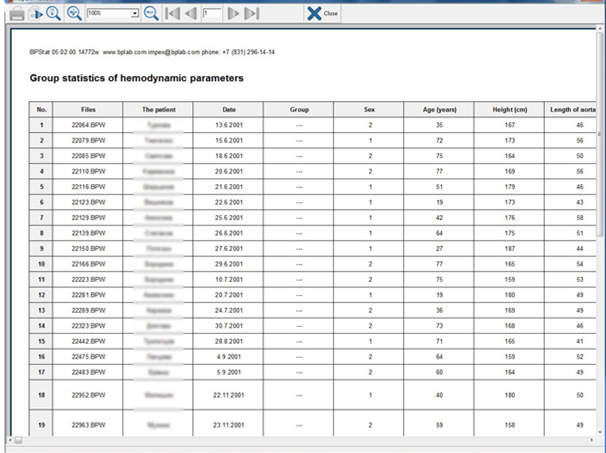Click the Print report icon
This screenshot has height=453, width=606.
tap(17, 14)
